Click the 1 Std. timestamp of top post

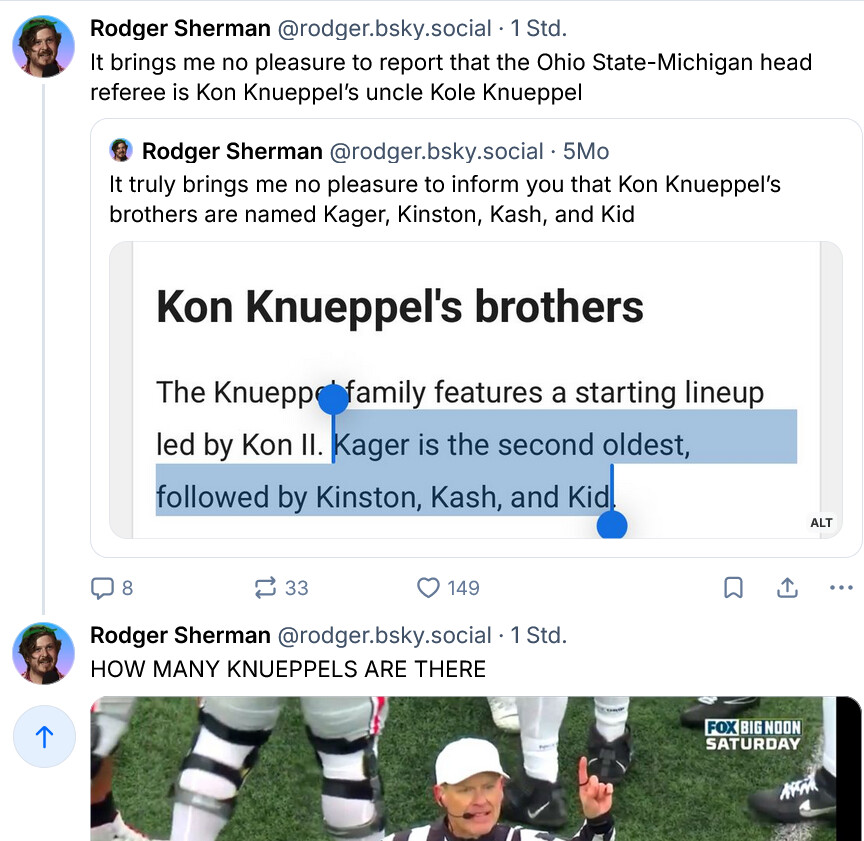pos(538,29)
